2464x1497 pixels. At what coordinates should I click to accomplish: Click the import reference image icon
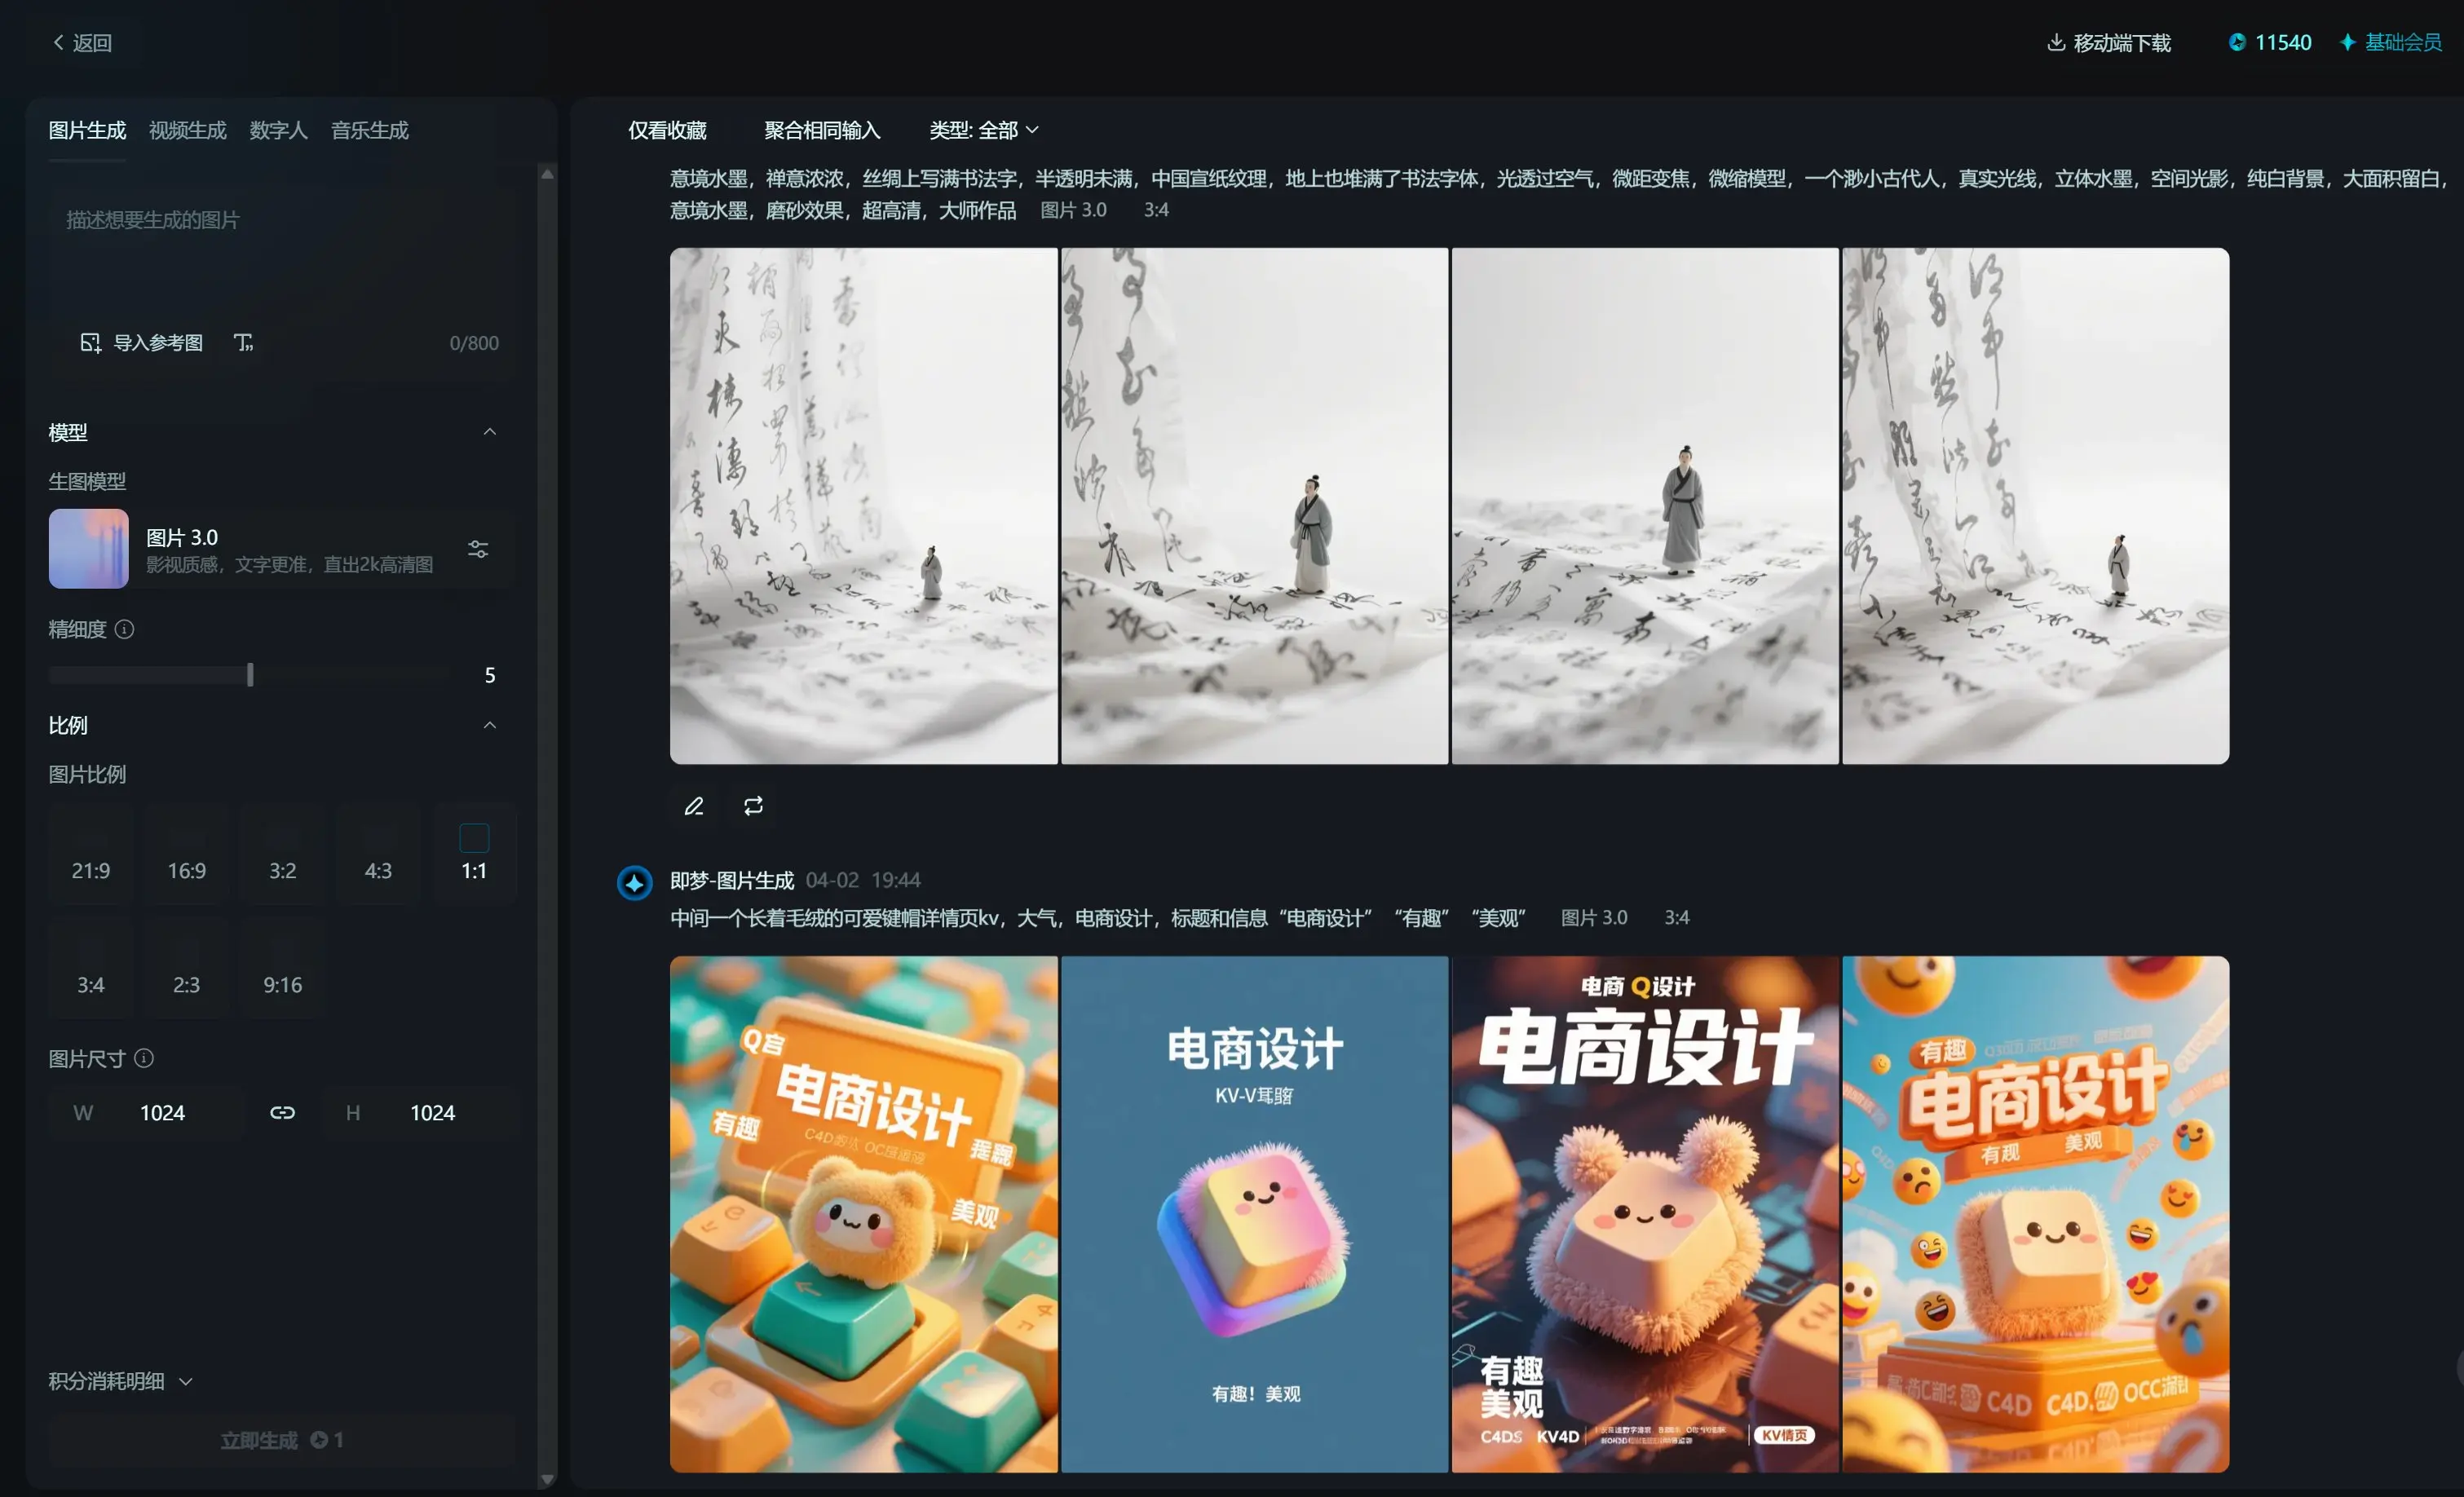pos(90,343)
